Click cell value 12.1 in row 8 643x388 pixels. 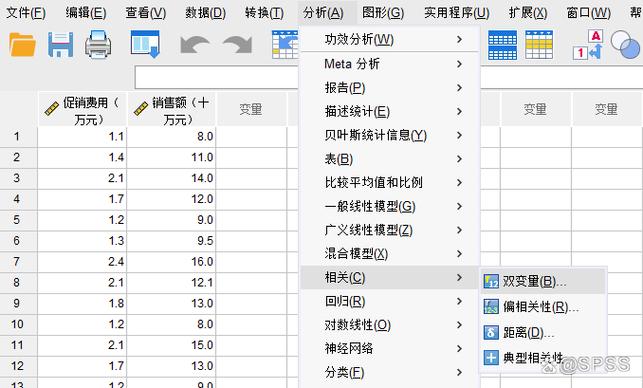[171, 283]
